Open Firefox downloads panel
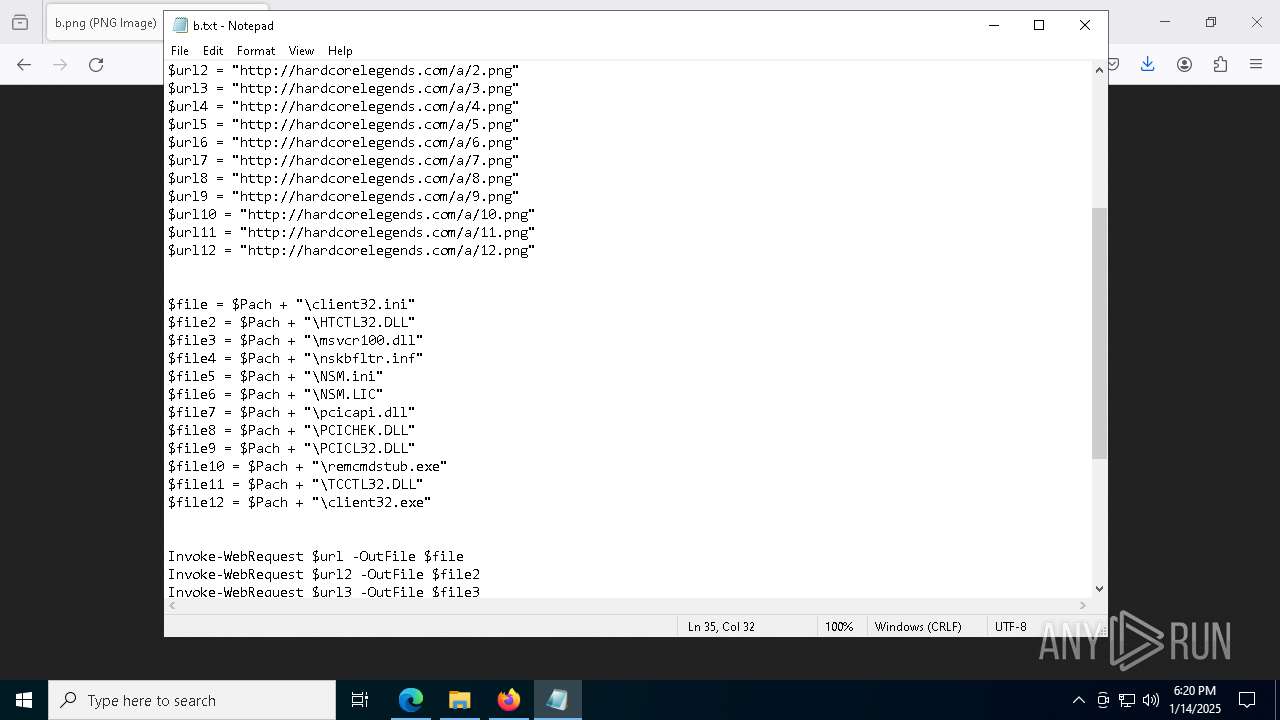This screenshot has height=720, width=1280. tap(1148, 64)
